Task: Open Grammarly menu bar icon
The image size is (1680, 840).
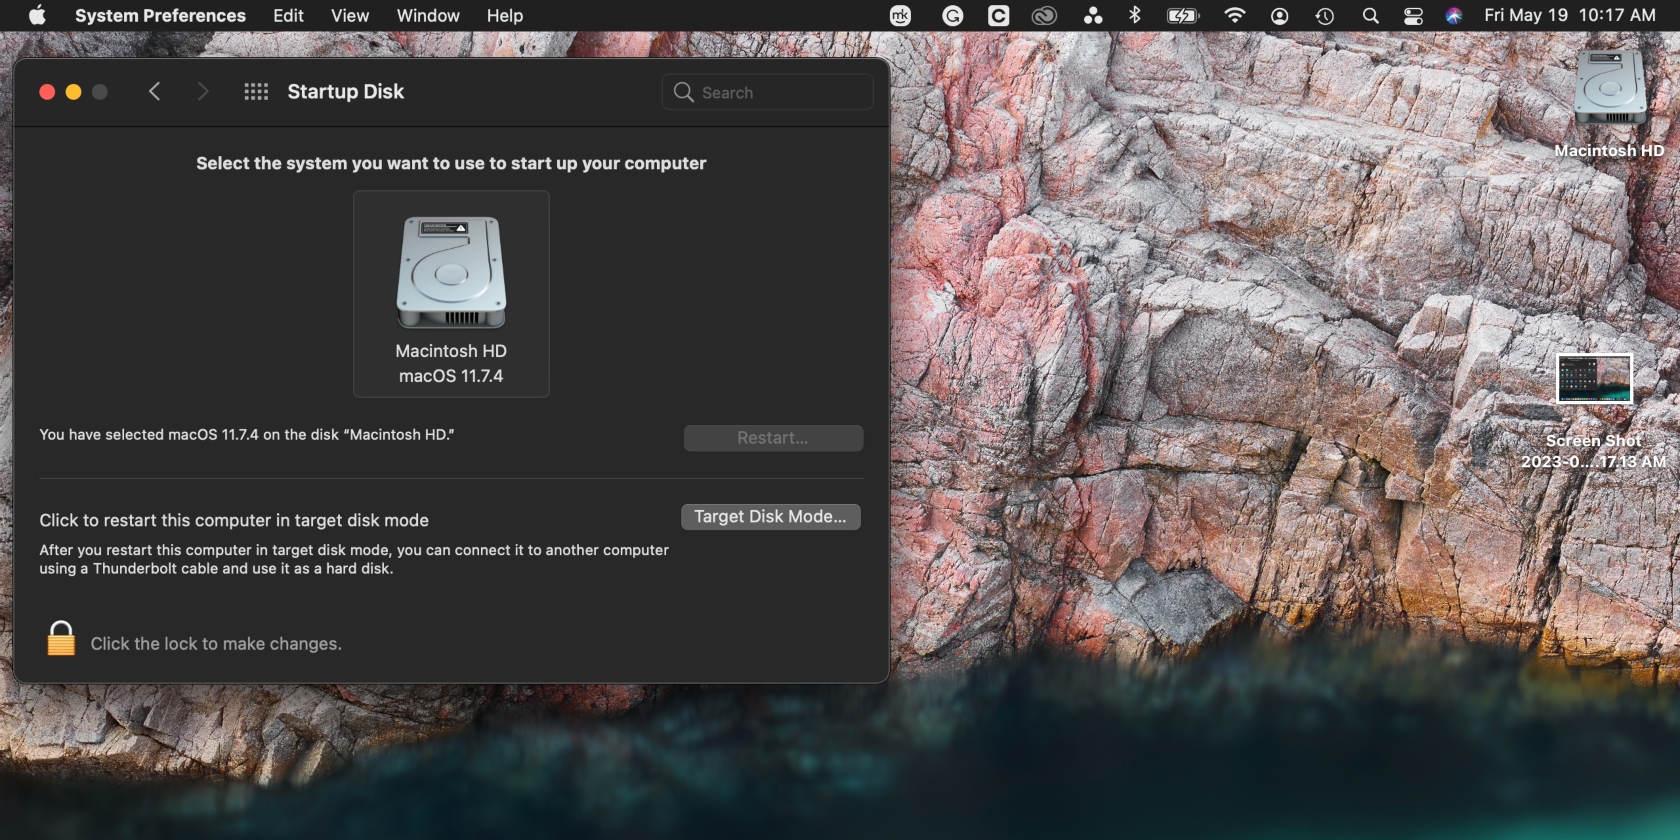Action: click(953, 15)
